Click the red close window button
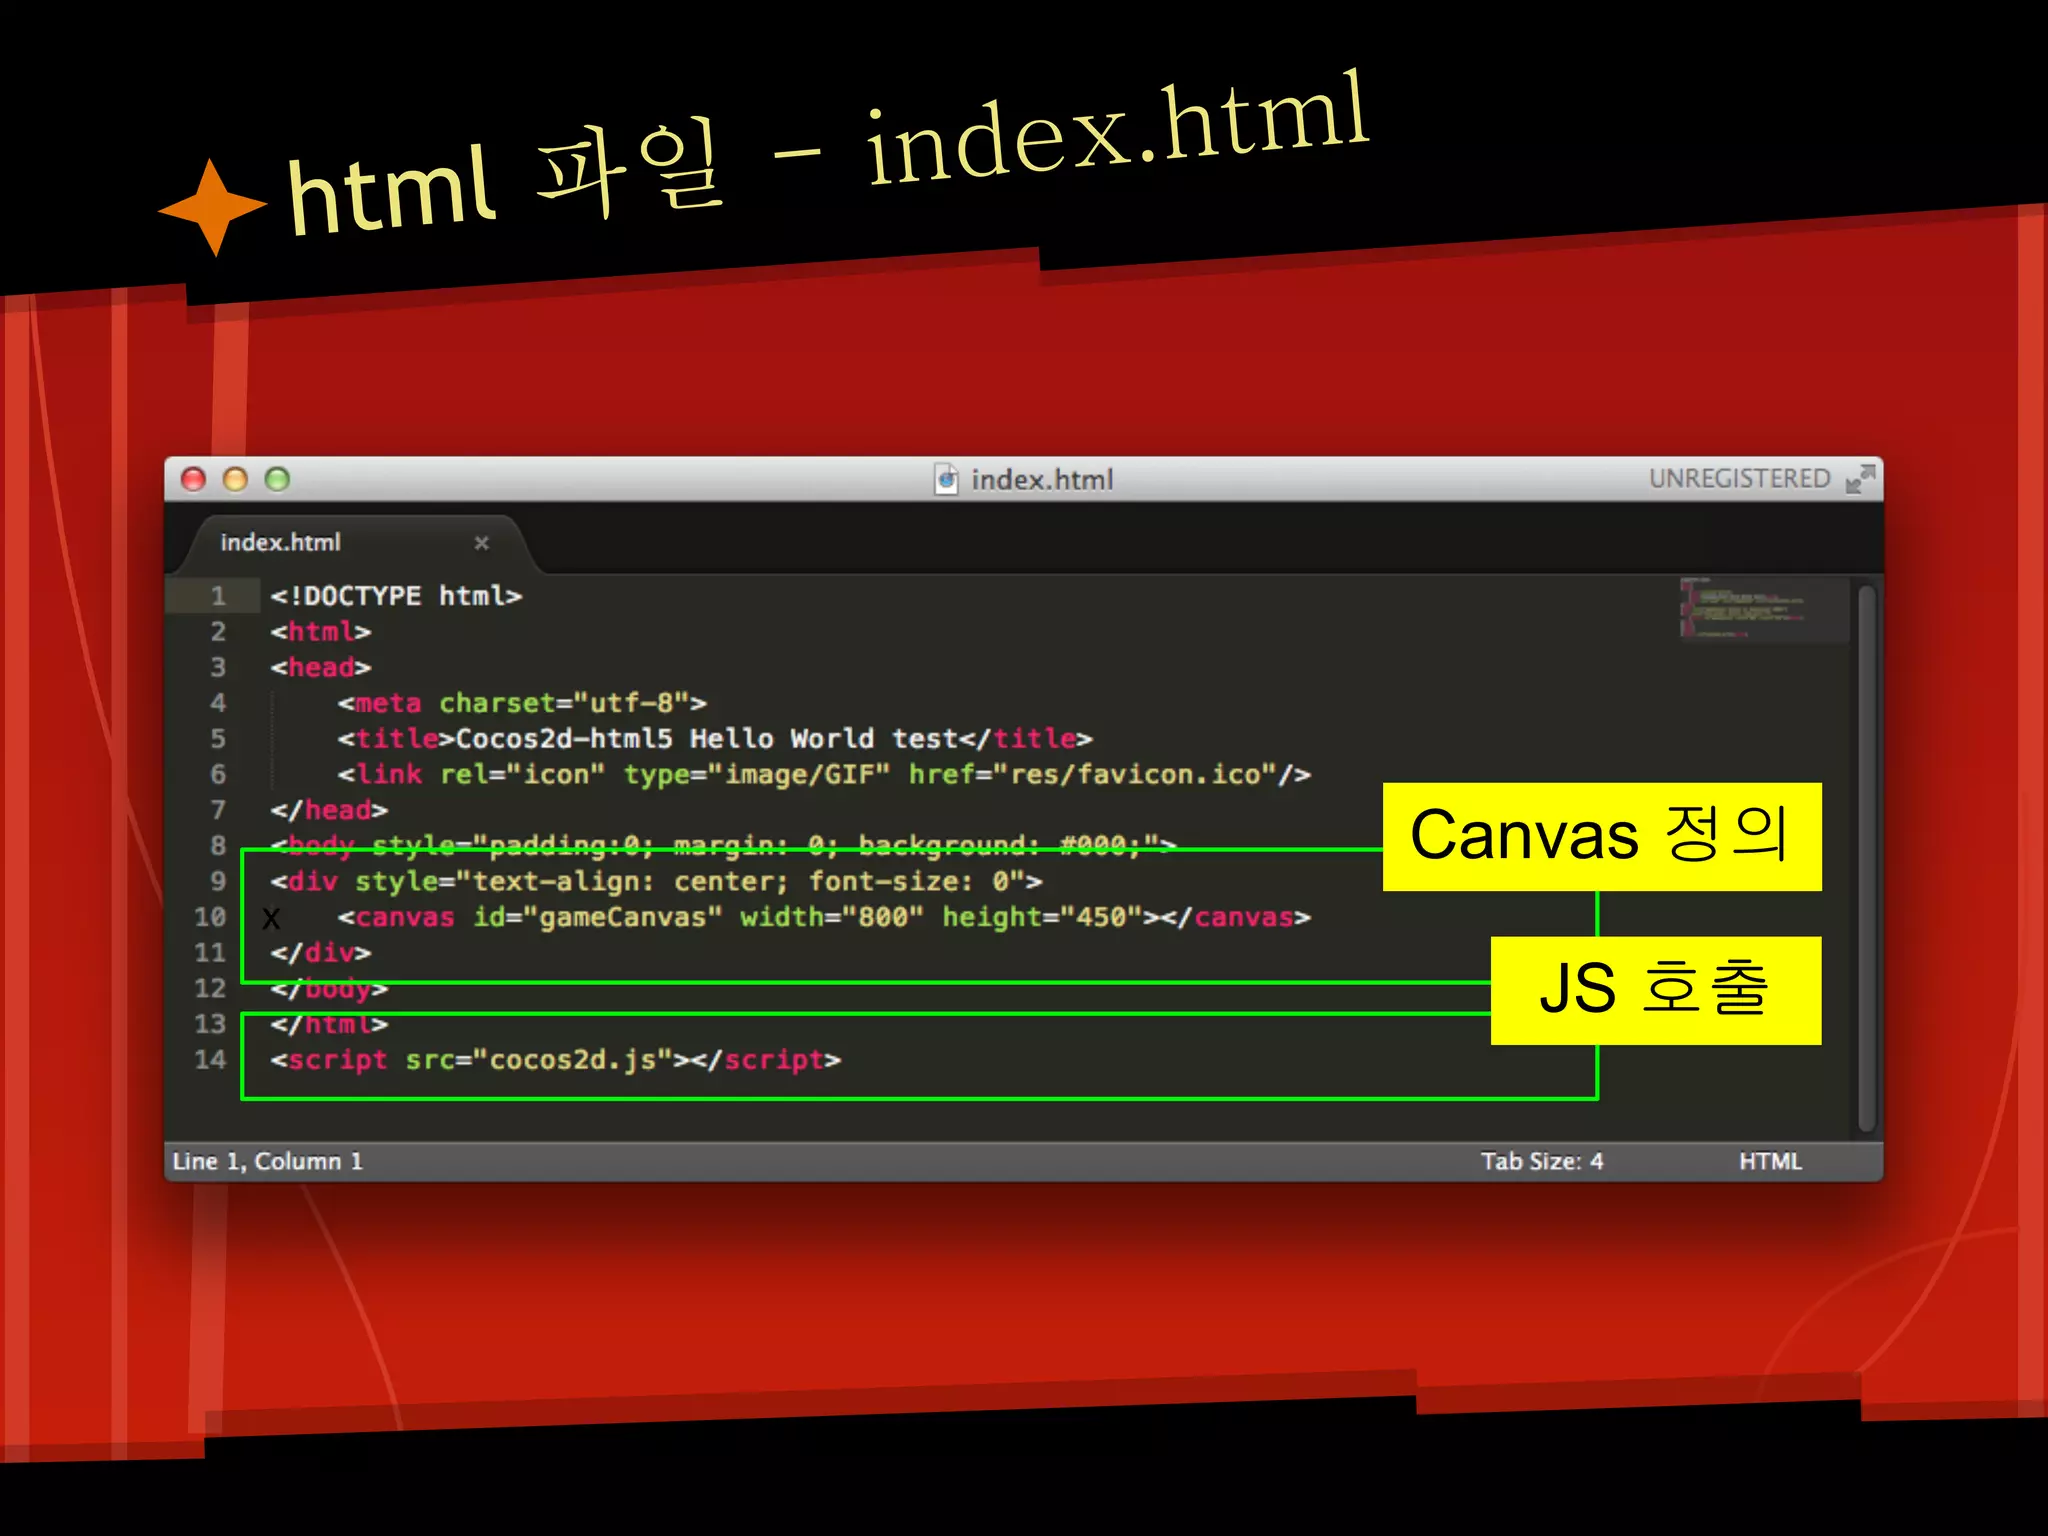 point(193,479)
